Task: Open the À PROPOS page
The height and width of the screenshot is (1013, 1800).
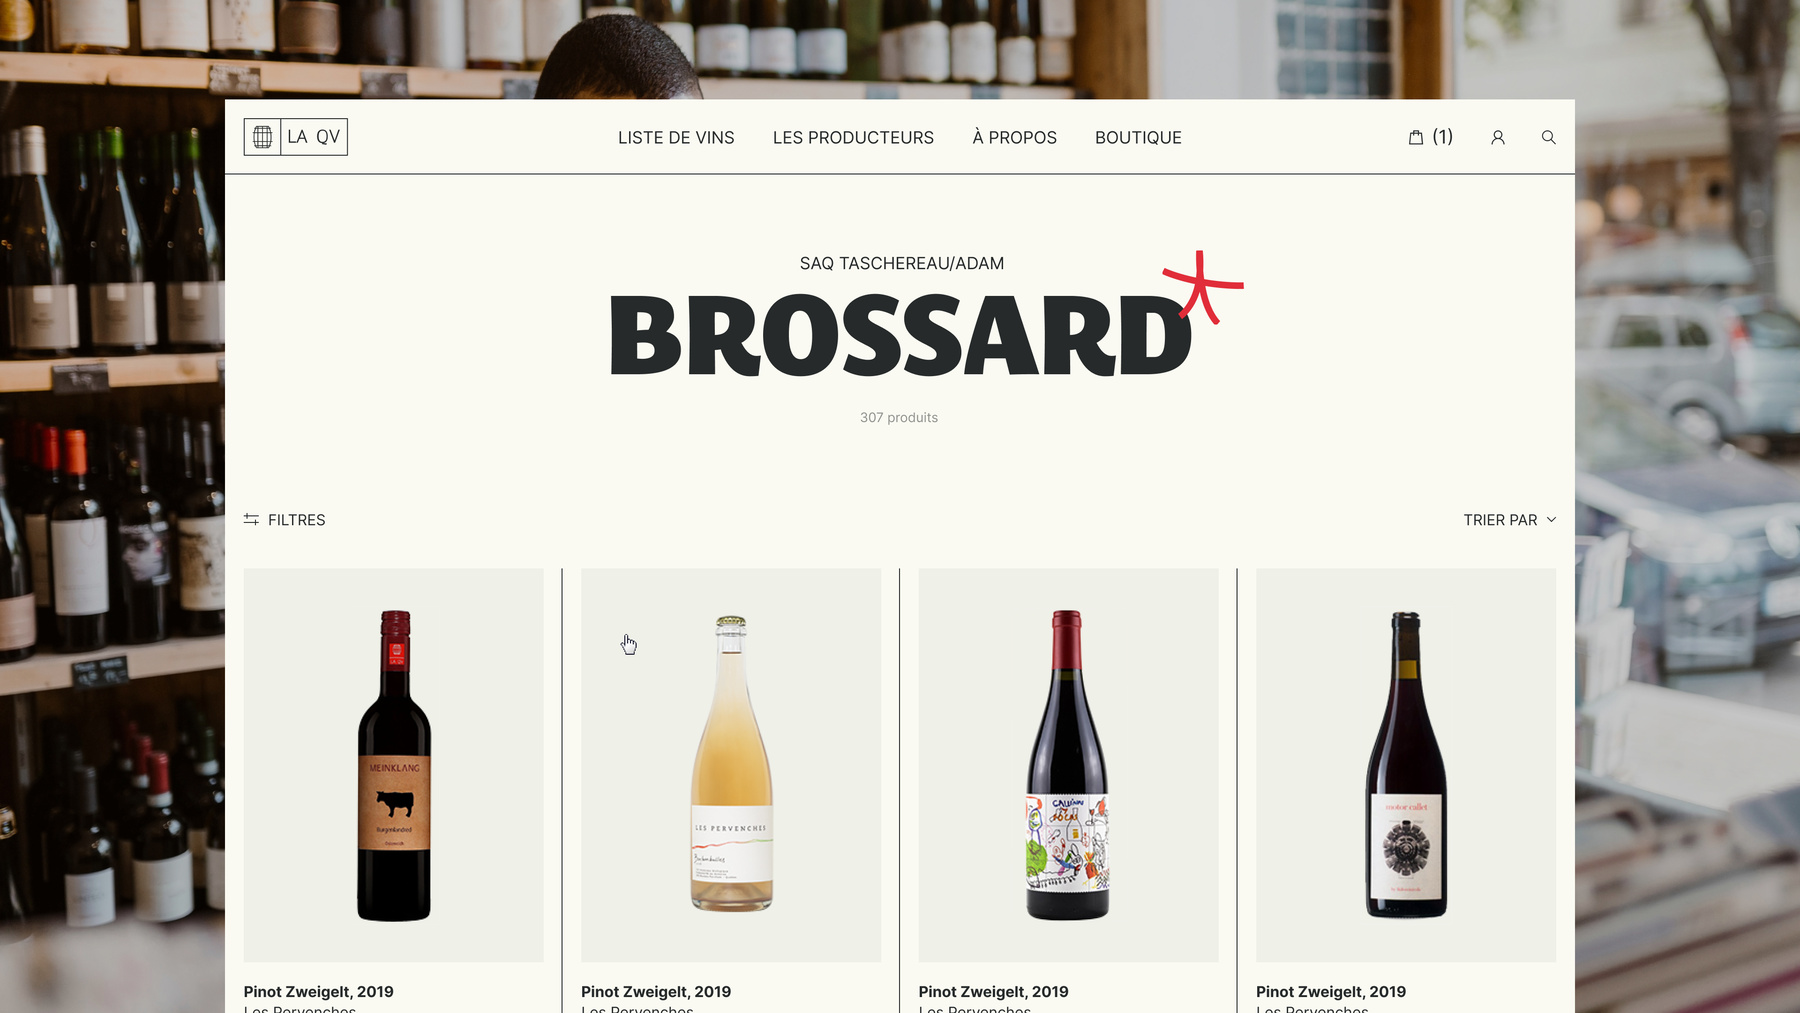Action: pos(1014,137)
